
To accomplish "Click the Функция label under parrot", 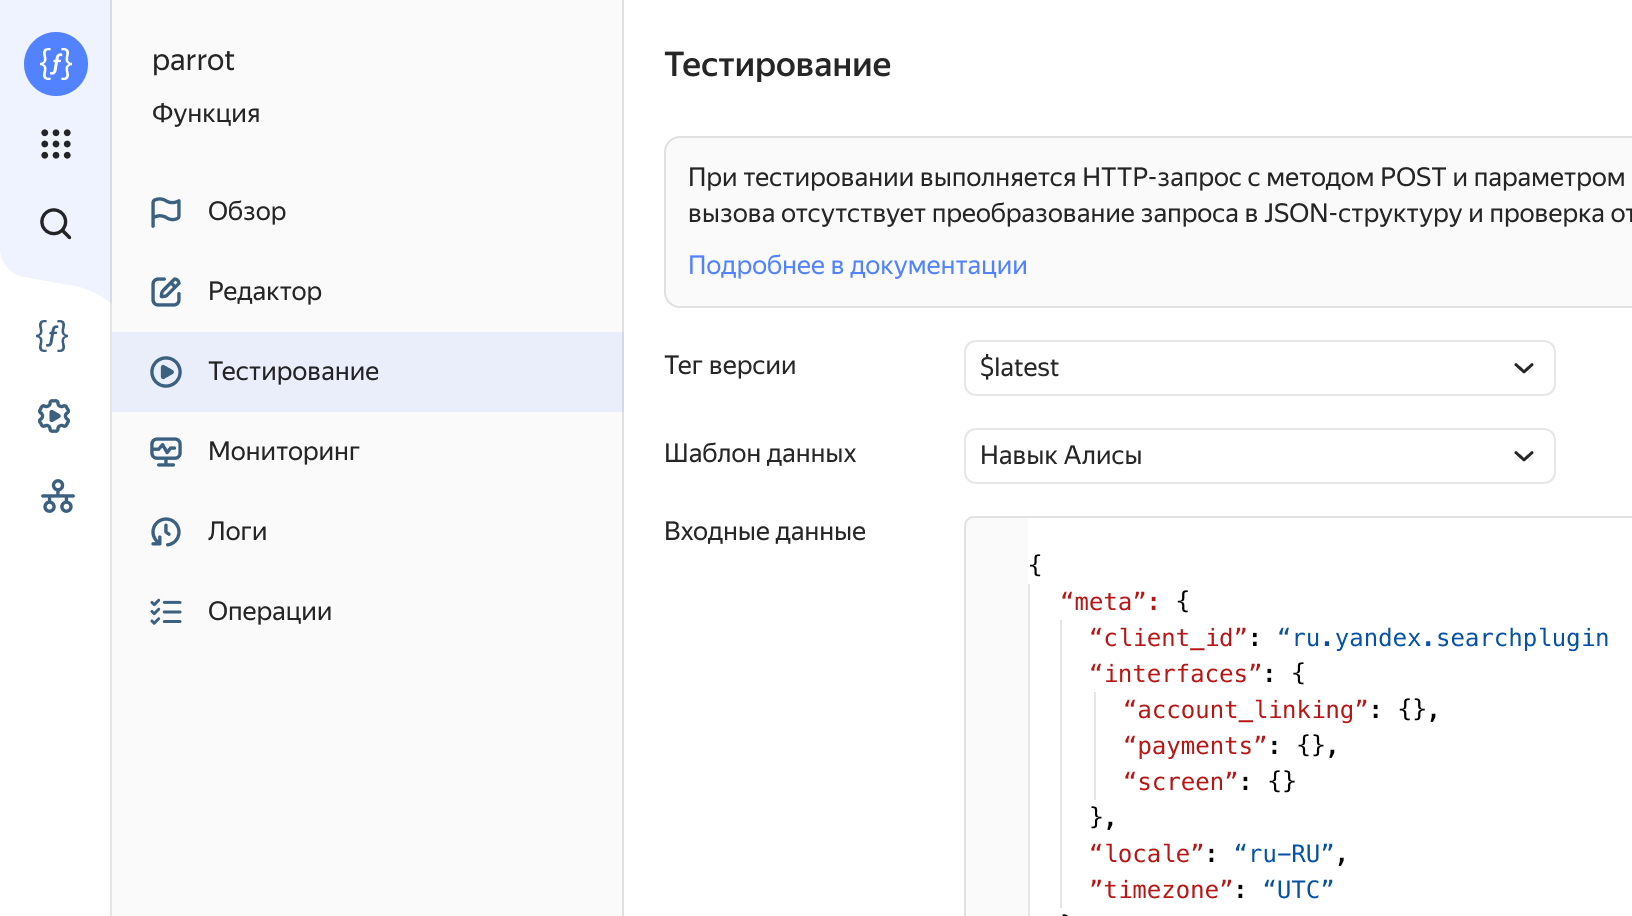I will pos(206,114).
